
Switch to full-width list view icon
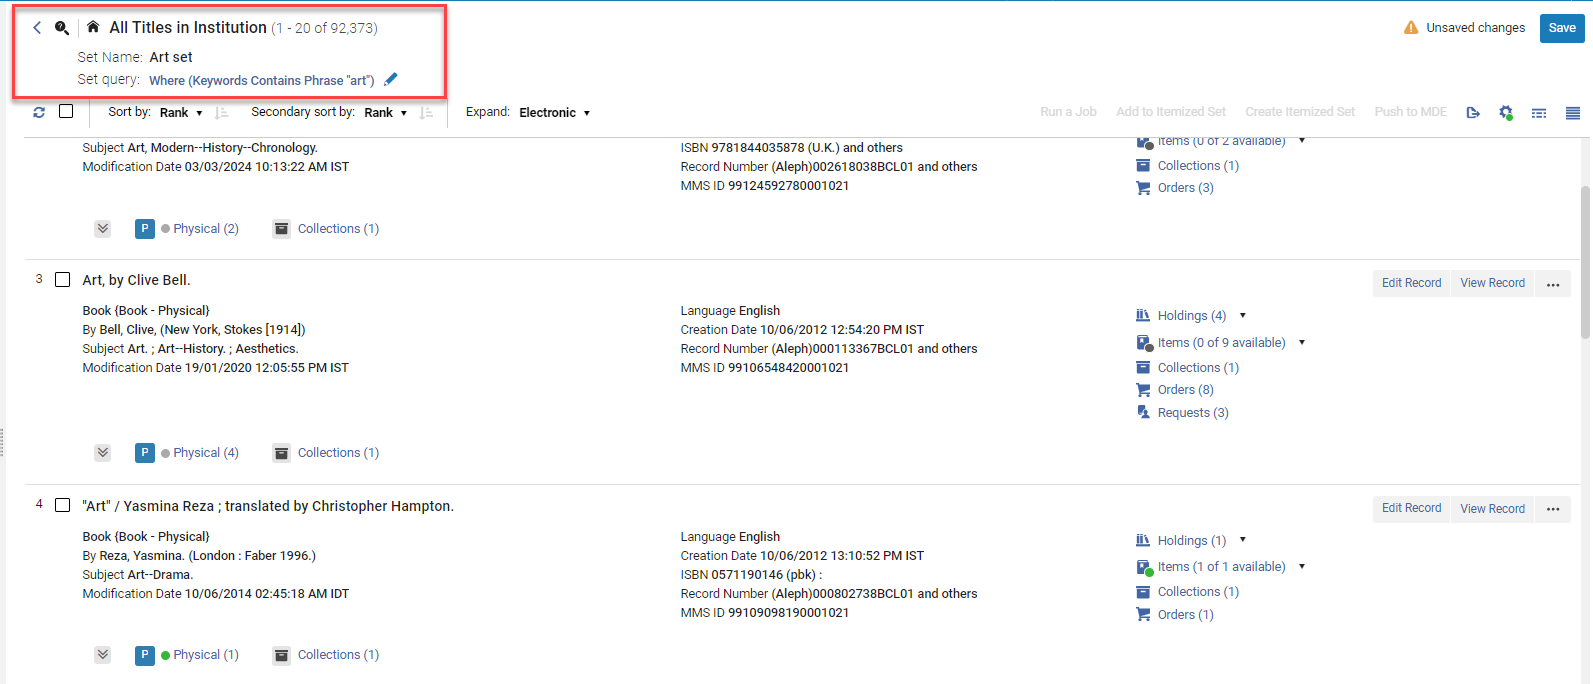click(1573, 113)
